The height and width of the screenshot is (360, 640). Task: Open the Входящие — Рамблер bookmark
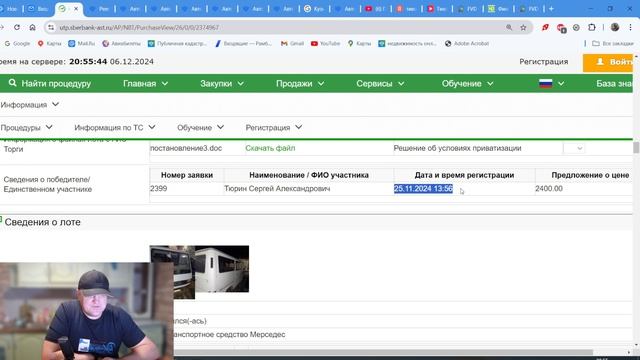[243, 43]
